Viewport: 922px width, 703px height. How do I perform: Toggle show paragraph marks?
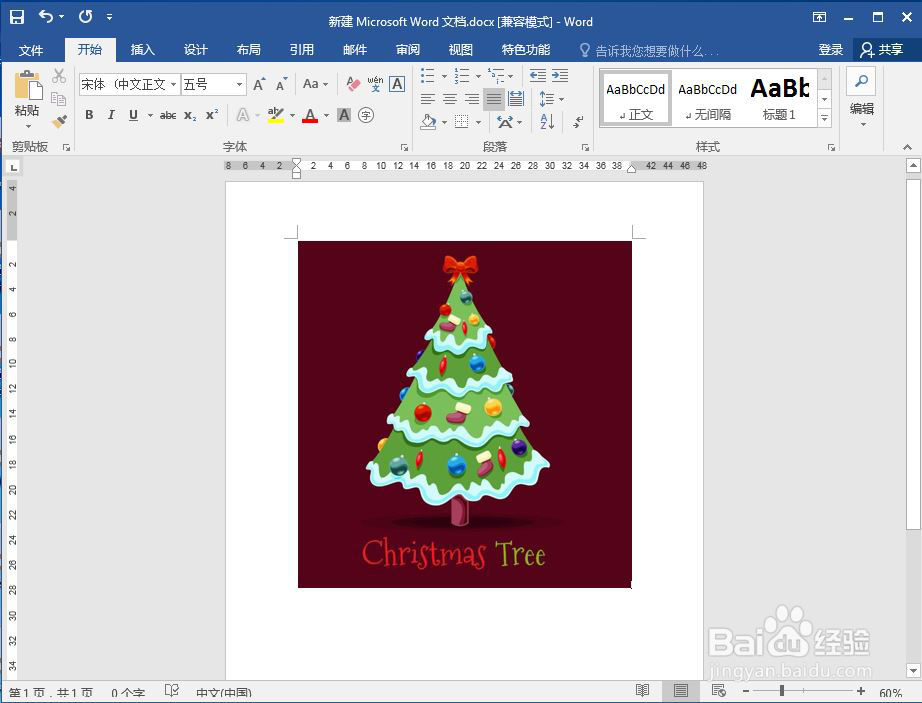[x=579, y=122]
